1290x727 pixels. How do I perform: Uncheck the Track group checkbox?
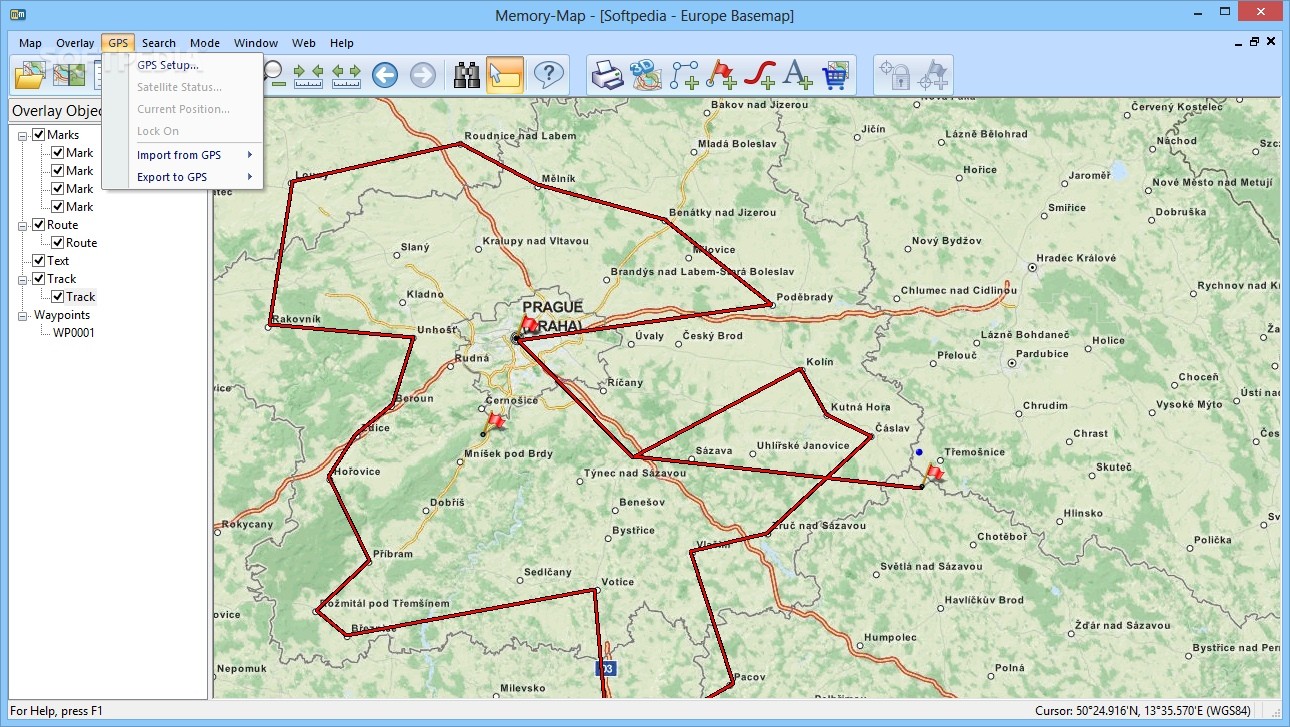coord(38,279)
